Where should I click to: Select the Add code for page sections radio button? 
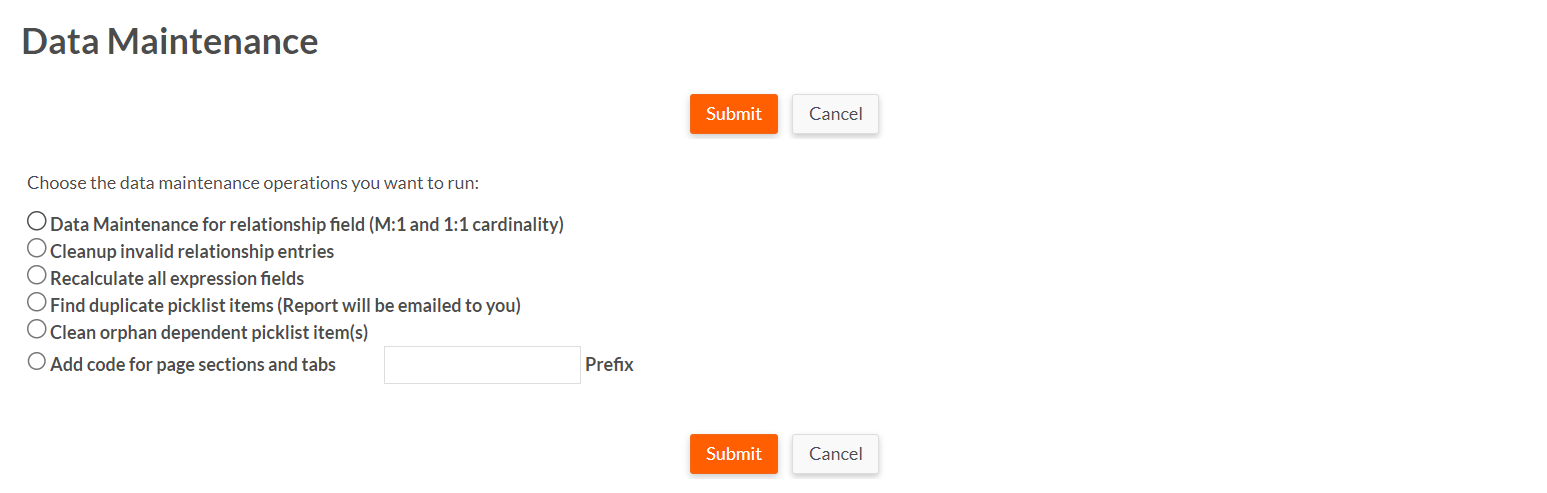[x=37, y=361]
